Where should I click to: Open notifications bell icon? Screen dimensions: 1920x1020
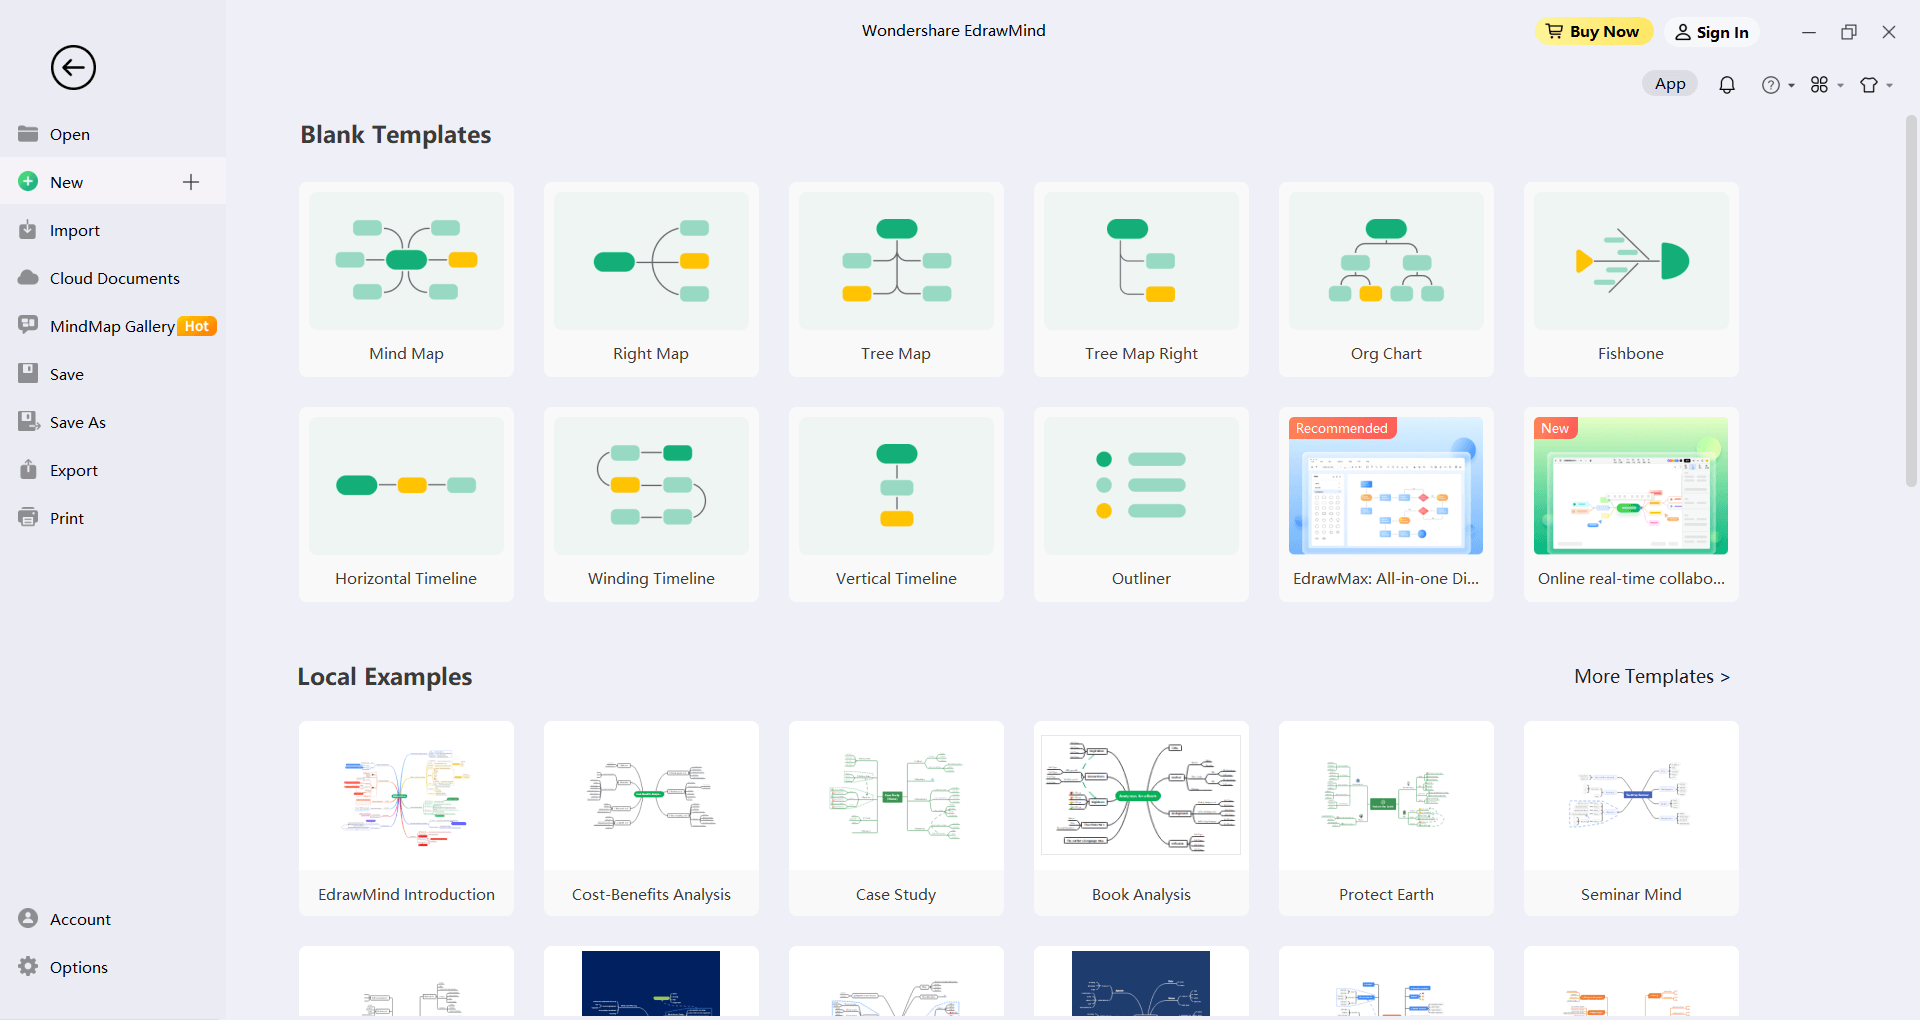(x=1727, y=85)
